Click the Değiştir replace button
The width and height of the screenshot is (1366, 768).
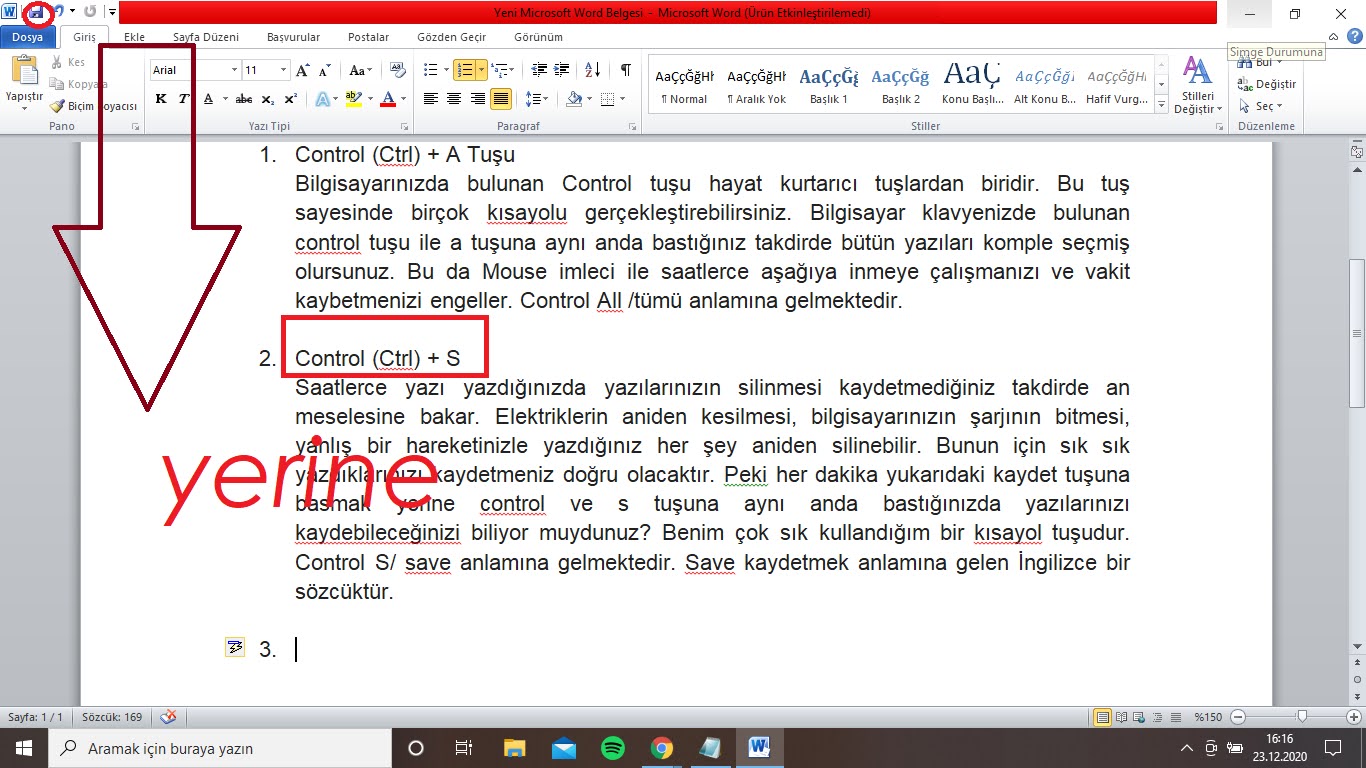point(1266,84)
